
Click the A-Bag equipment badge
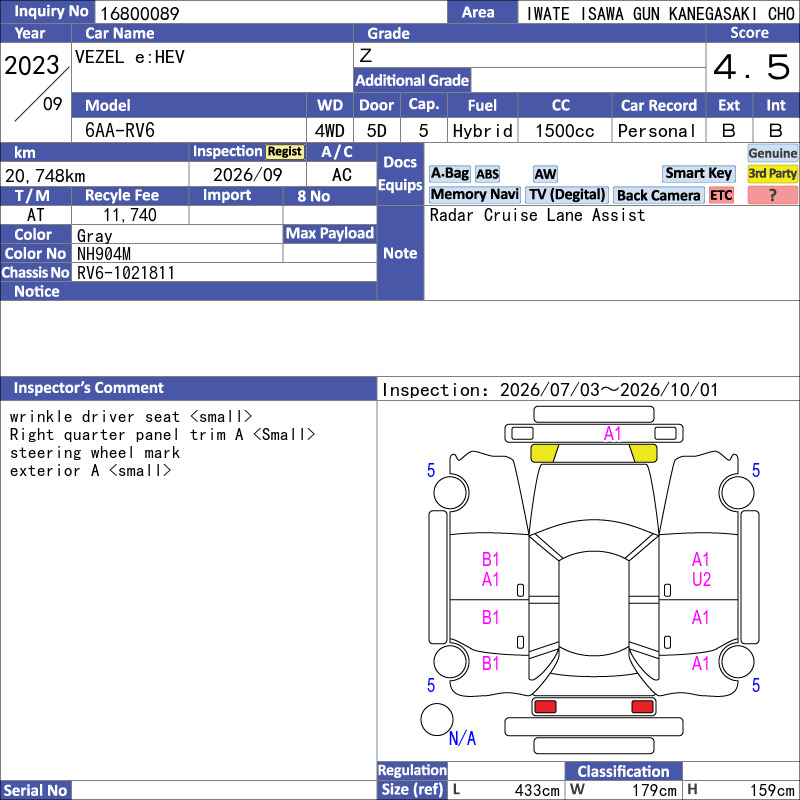point(449,173)
